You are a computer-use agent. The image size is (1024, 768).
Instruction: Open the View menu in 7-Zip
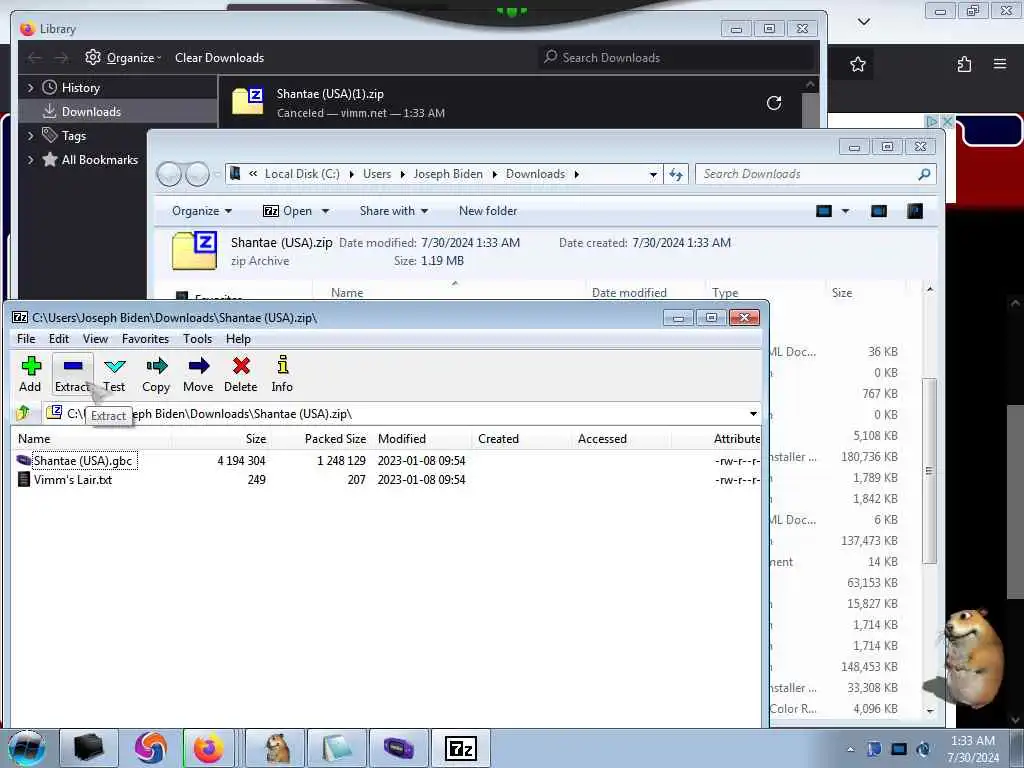click(95, 338)
